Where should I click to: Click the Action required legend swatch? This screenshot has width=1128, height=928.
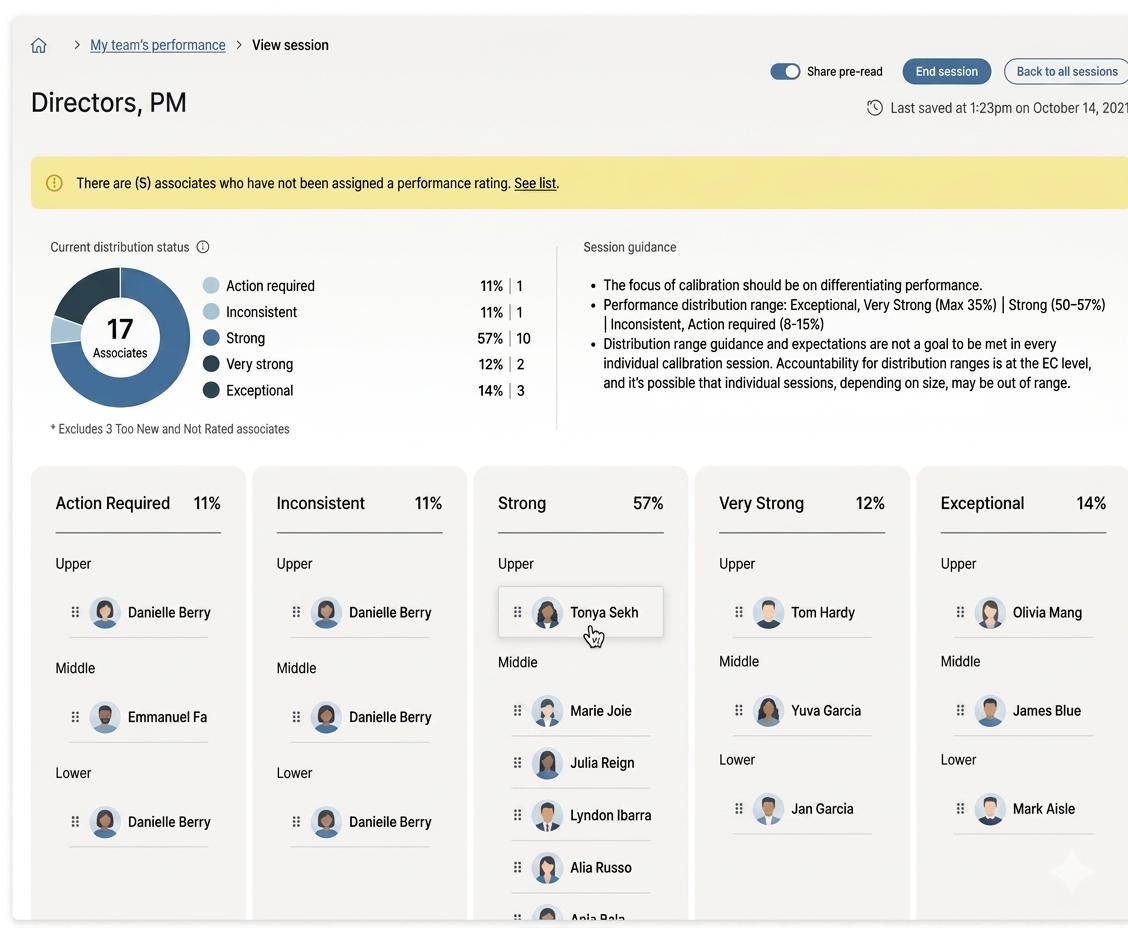tap(211, 286)
